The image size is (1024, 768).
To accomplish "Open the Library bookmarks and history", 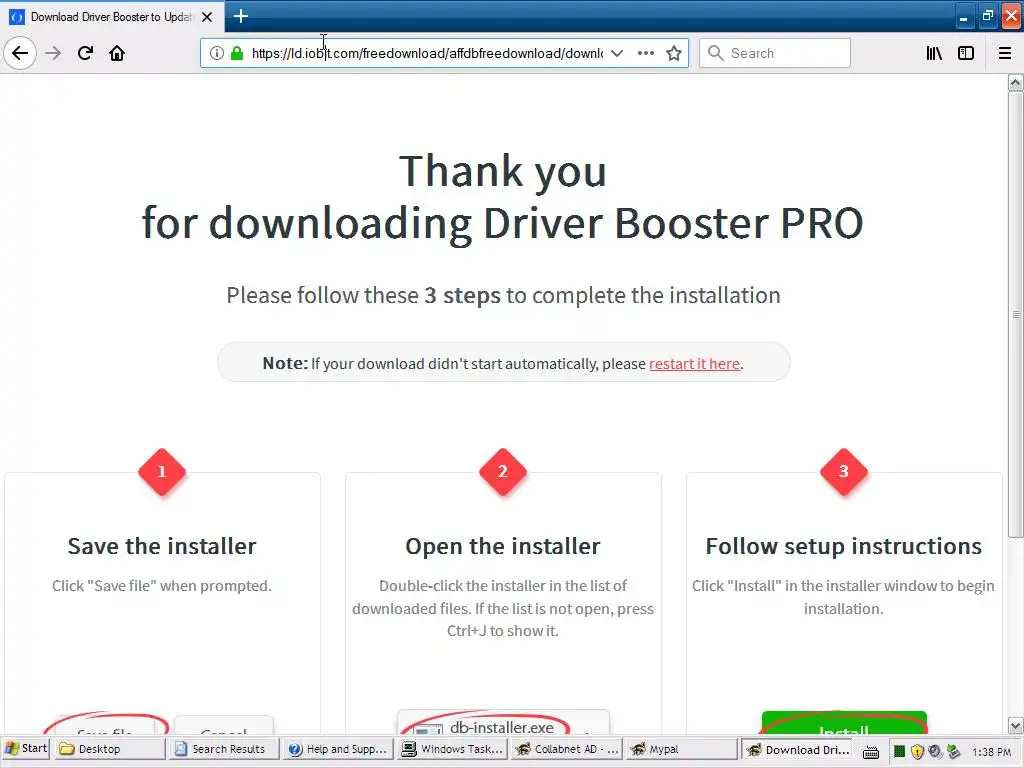I will tap(935, 53).
